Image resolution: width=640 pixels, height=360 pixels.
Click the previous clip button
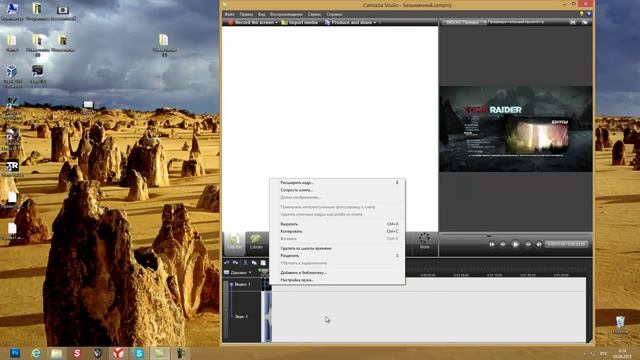pyautogui.click(x=491, y=244)
